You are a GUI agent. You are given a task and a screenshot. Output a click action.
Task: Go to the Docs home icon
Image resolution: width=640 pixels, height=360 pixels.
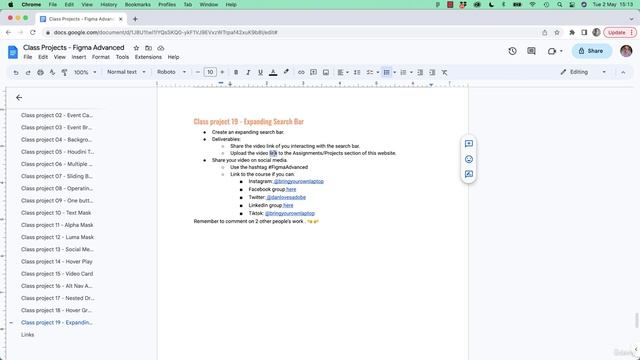13,52
